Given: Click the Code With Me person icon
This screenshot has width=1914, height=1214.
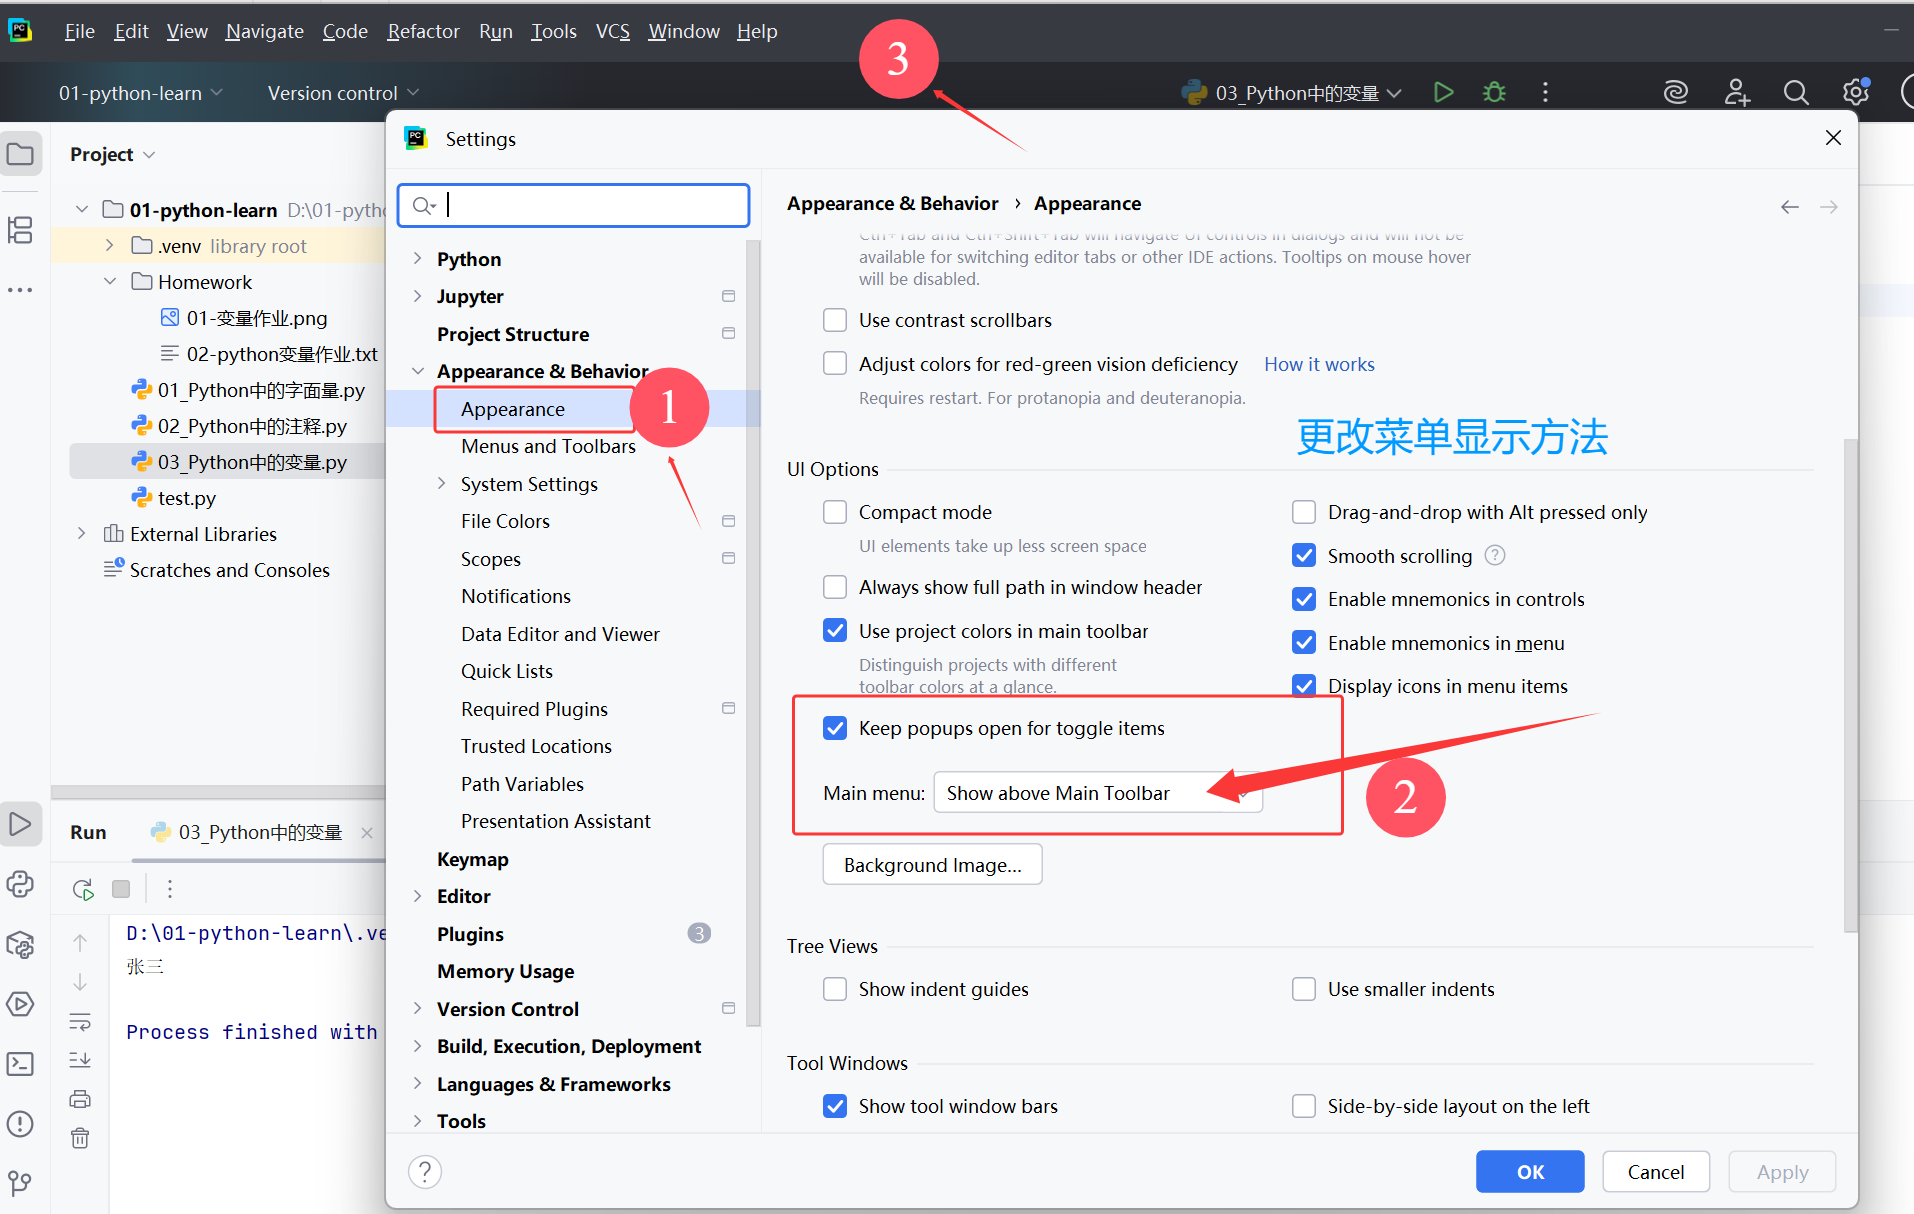Looking at the screenshot, I should (1737, 92).
